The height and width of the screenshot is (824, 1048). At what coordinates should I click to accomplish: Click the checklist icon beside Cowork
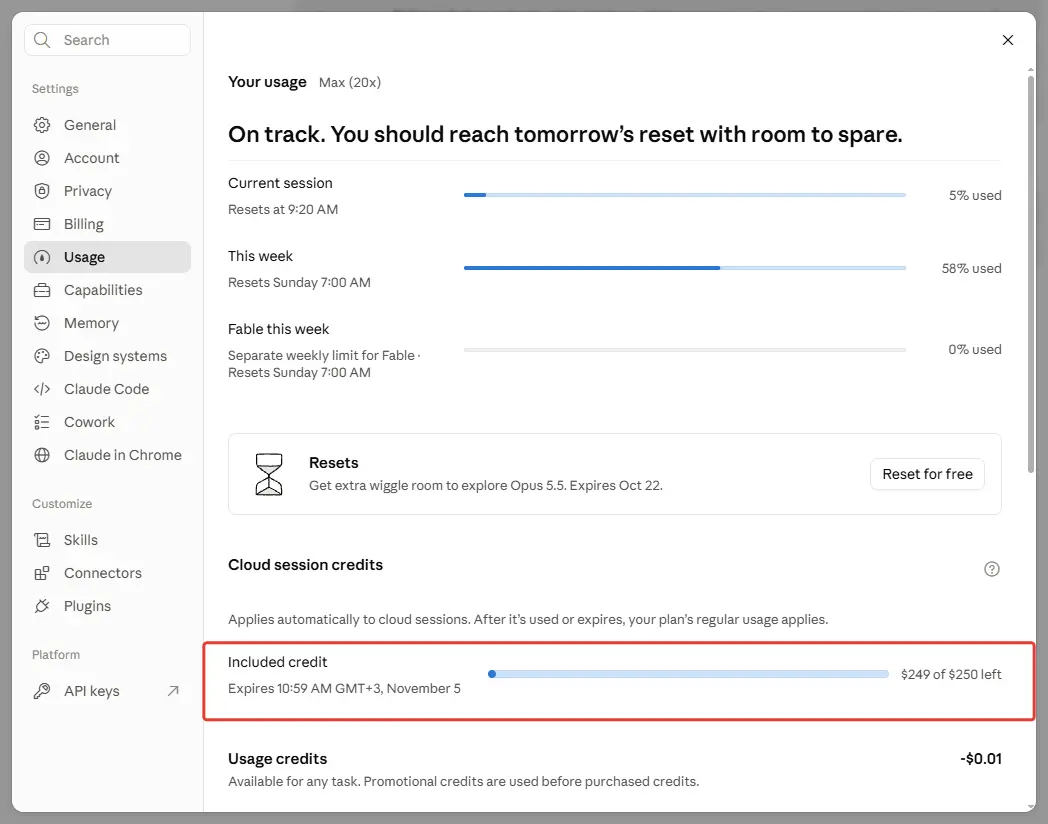click(x=42, y=422)
